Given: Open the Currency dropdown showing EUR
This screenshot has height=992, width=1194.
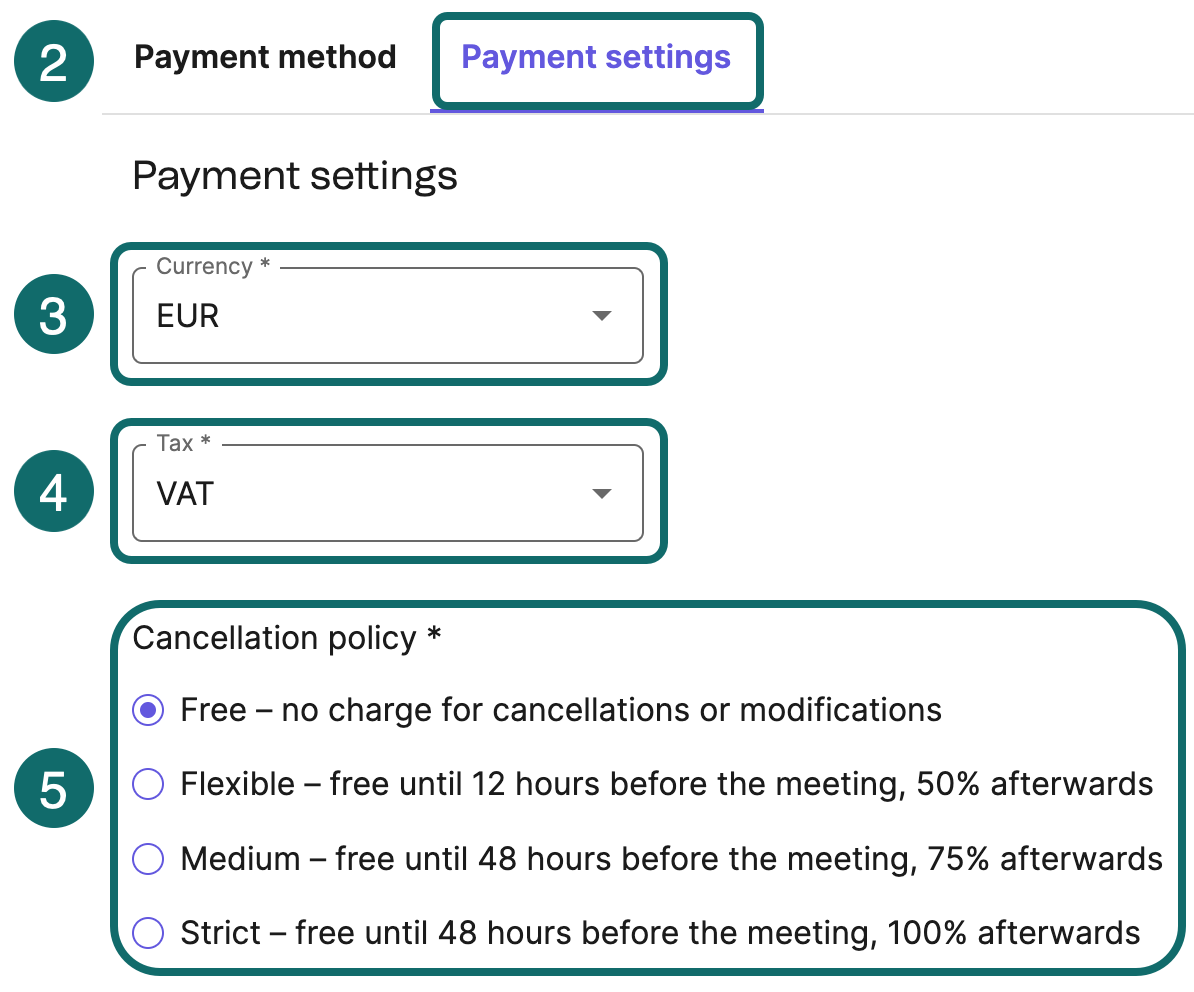Looking at the screenshot, I should tap(388, 315).
